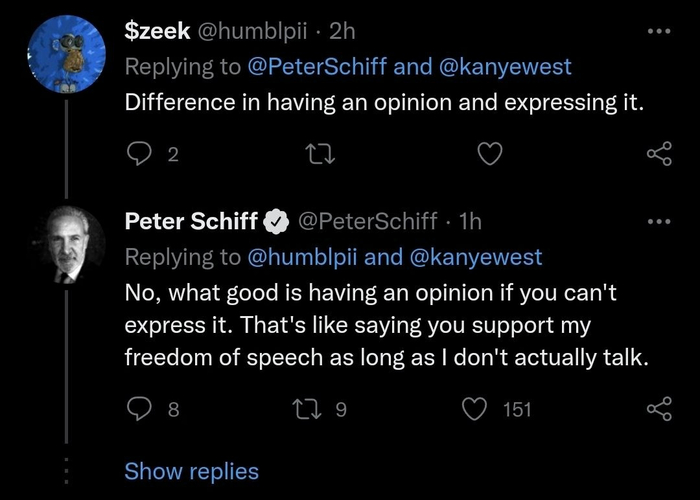Expand thread with Show replies
The width and height of the screenshot is (700, 500).
(x=191, y=471)
